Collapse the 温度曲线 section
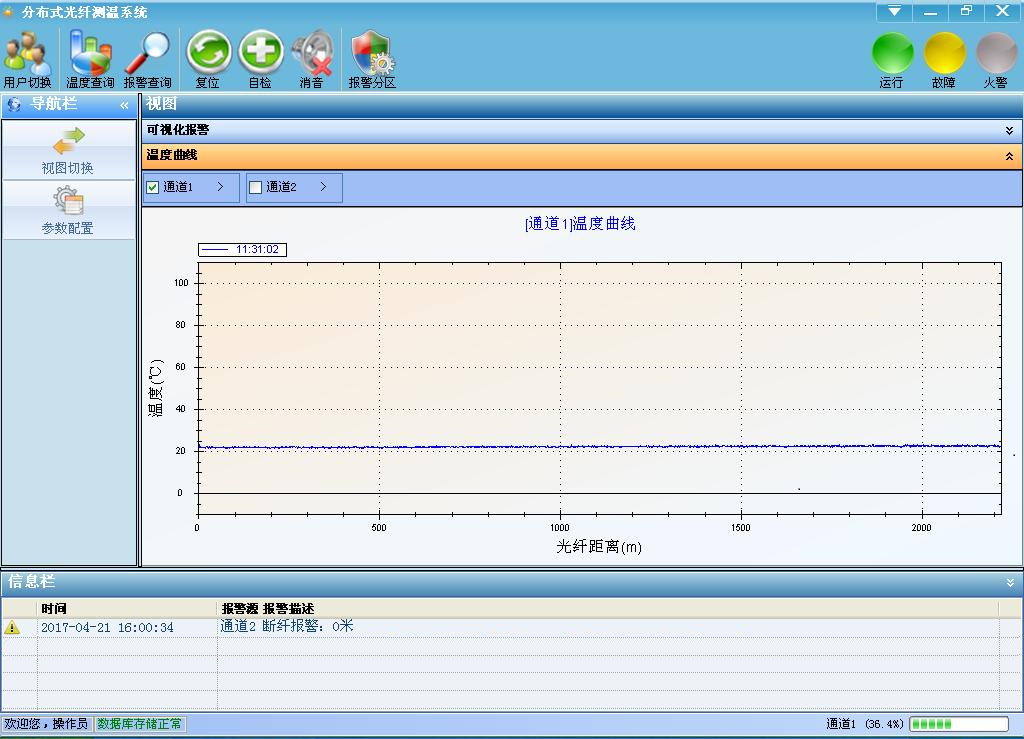Viewport: 1024px width, 739px height. [x=1009, y=156]
